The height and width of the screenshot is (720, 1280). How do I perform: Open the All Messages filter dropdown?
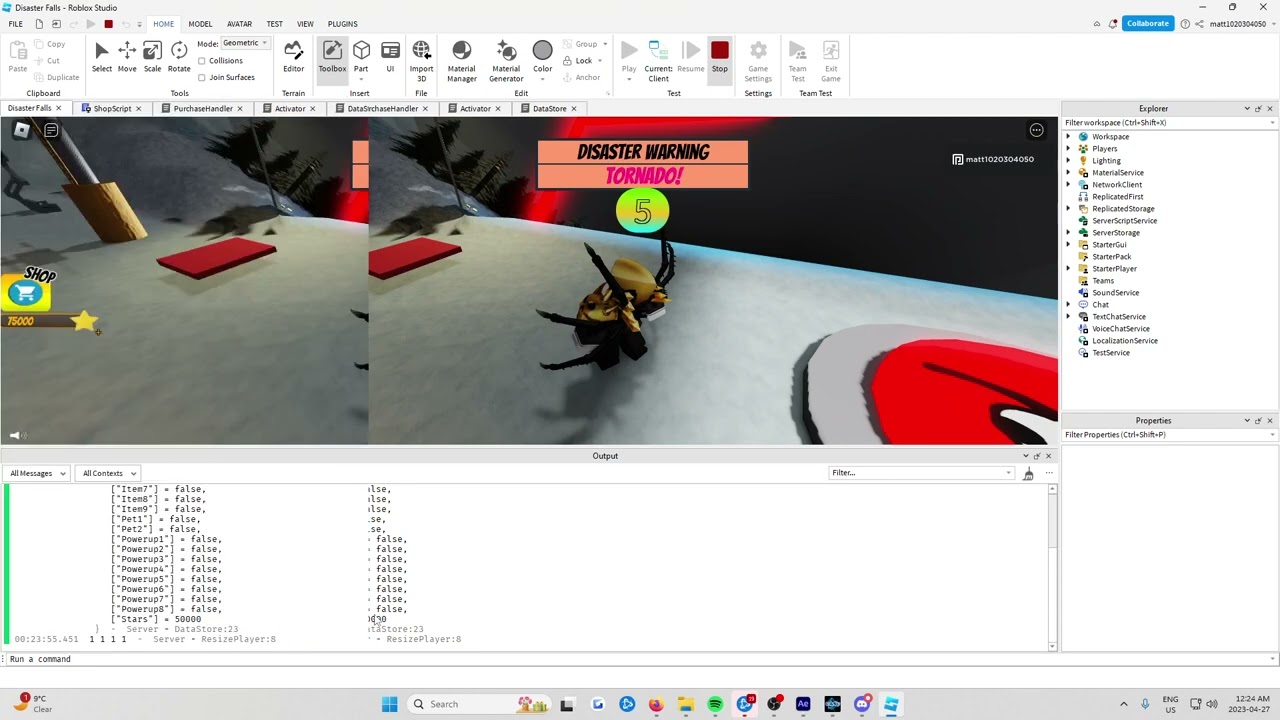(36, 473)
